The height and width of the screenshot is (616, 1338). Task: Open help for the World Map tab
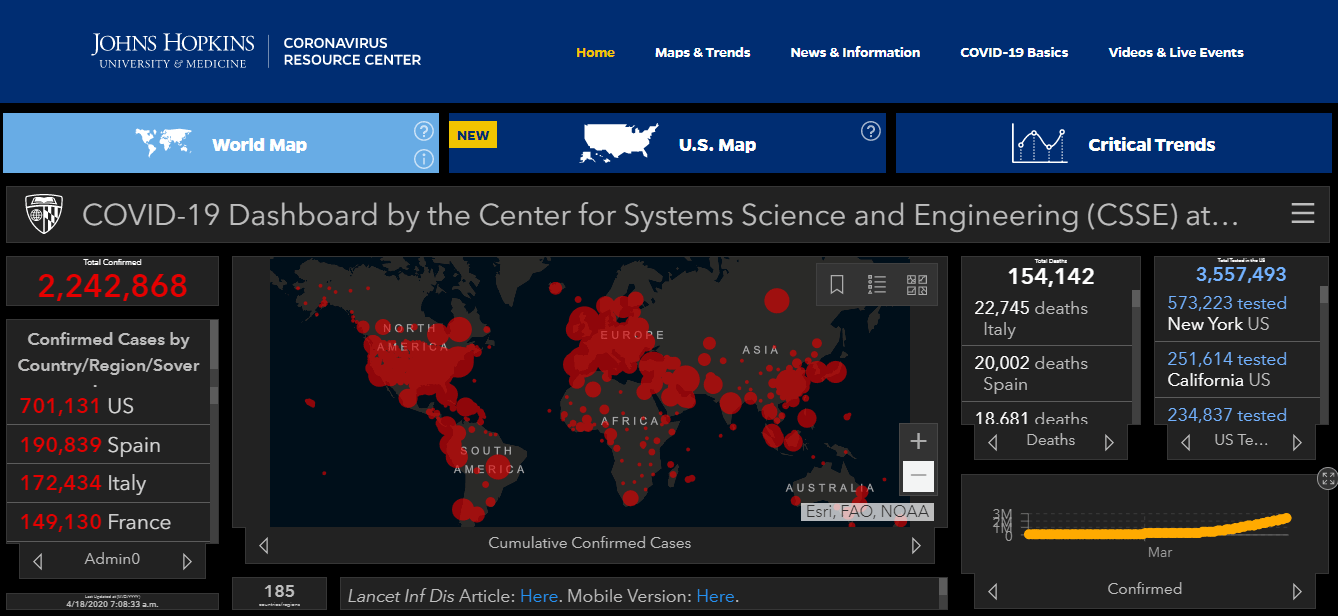(423, 131)
